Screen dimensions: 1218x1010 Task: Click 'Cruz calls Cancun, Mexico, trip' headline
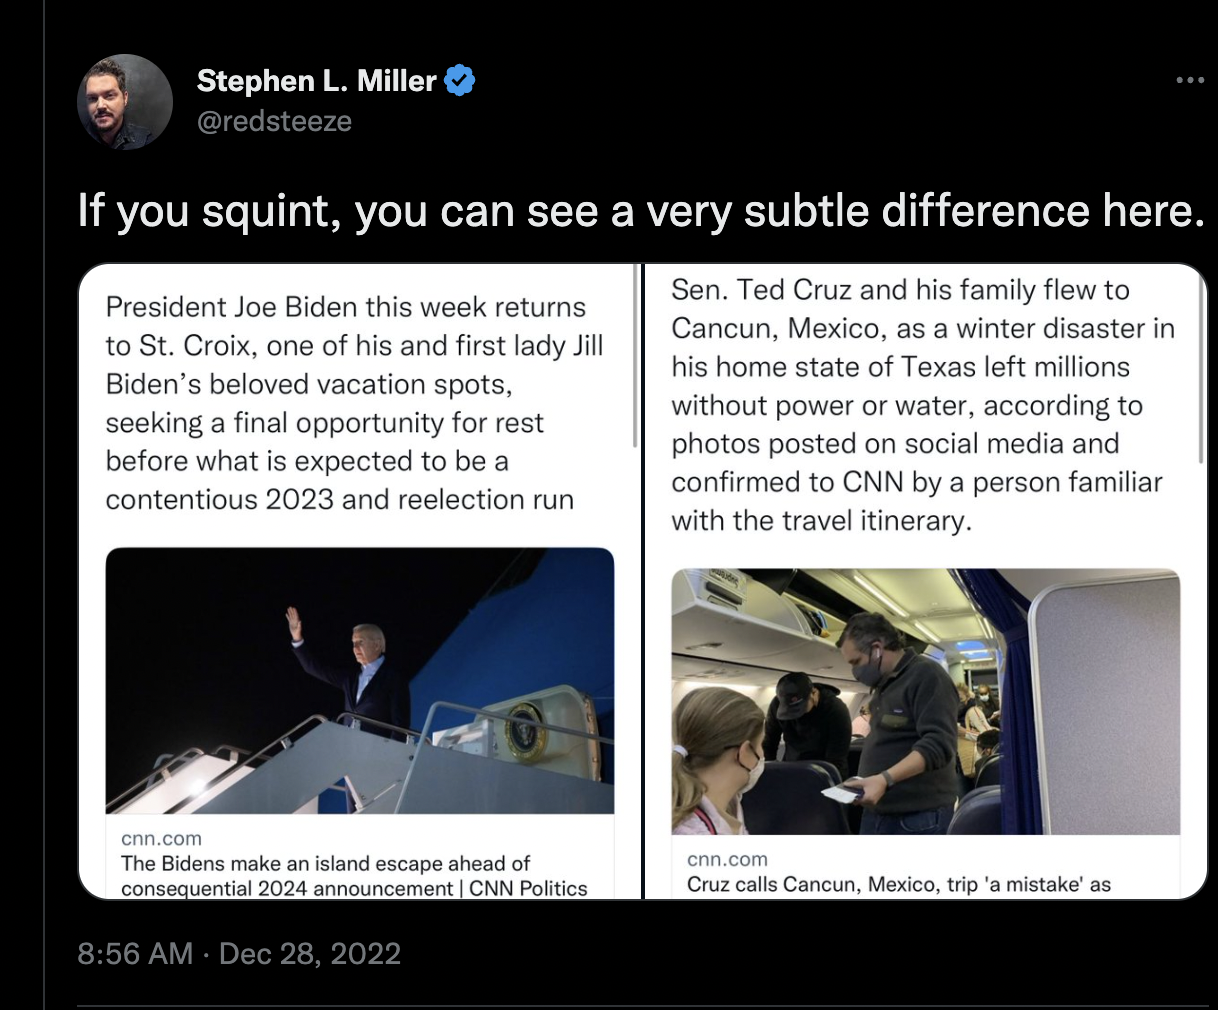coord(898,885)
